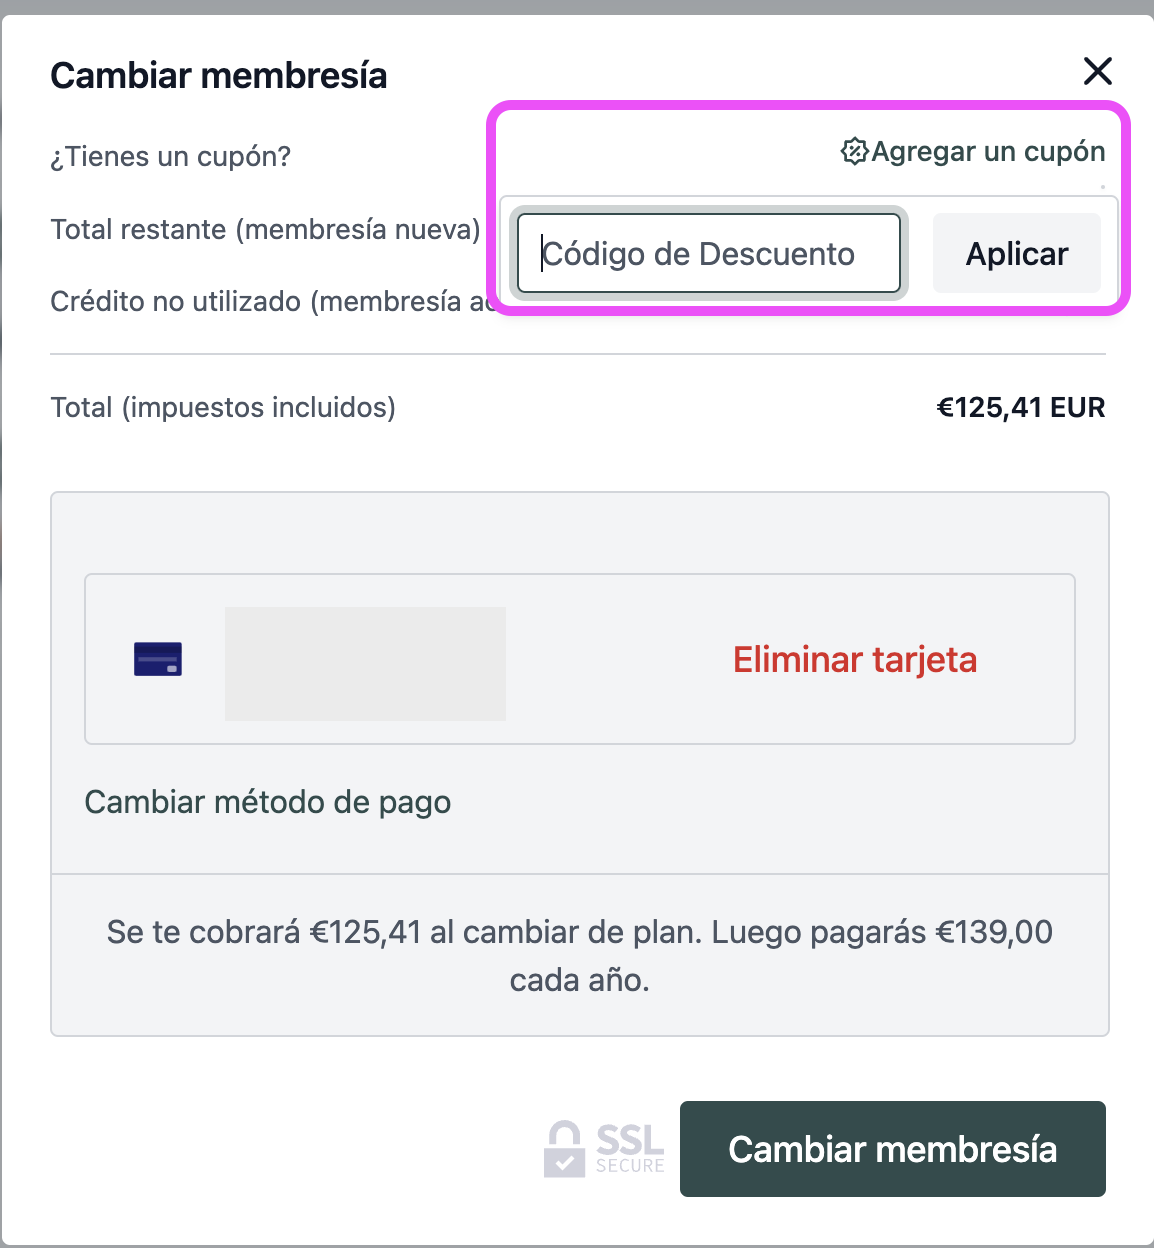The width and height of the screenshot is (1154, 1248).
Task: Click the Crédito no utilizado label
Action: pyautogui.click(x=270, y=302)
